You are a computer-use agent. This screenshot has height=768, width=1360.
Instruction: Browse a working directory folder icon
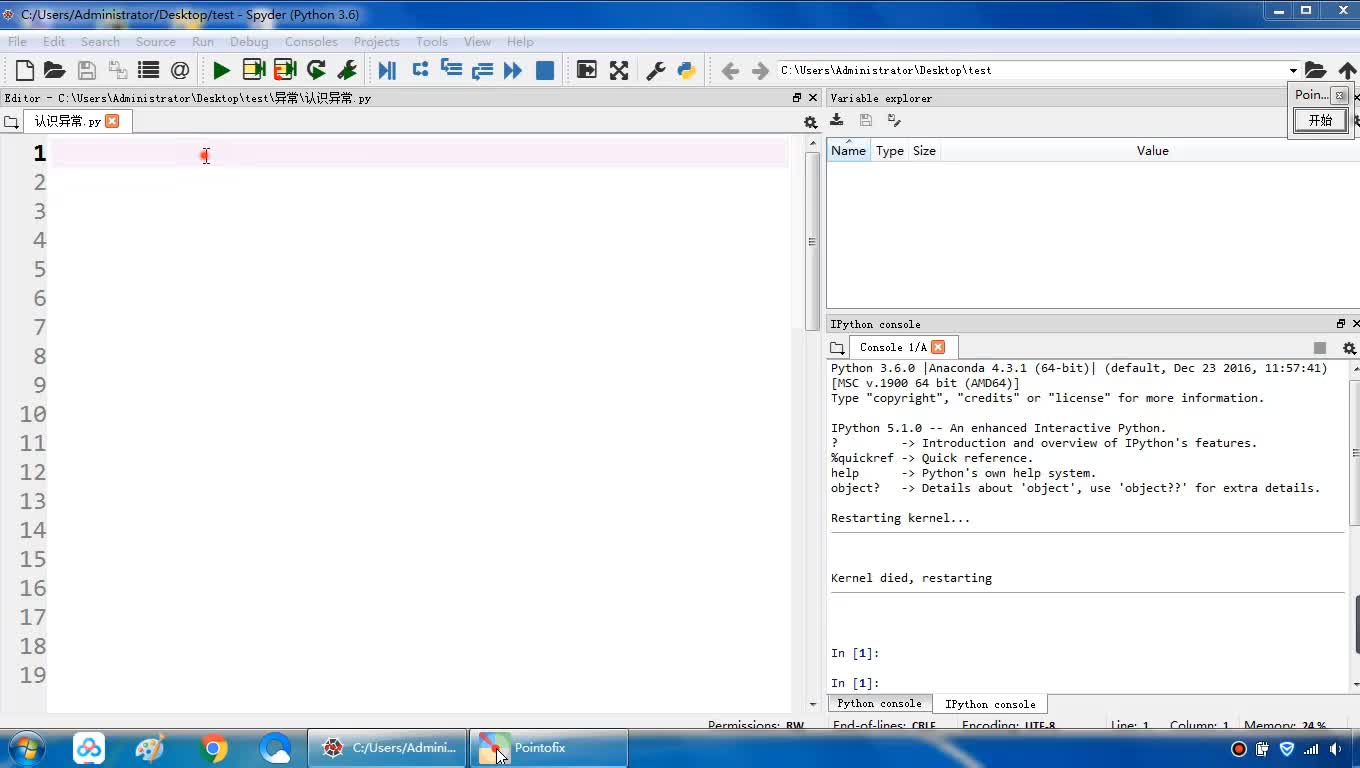(x=1315, y=70)
